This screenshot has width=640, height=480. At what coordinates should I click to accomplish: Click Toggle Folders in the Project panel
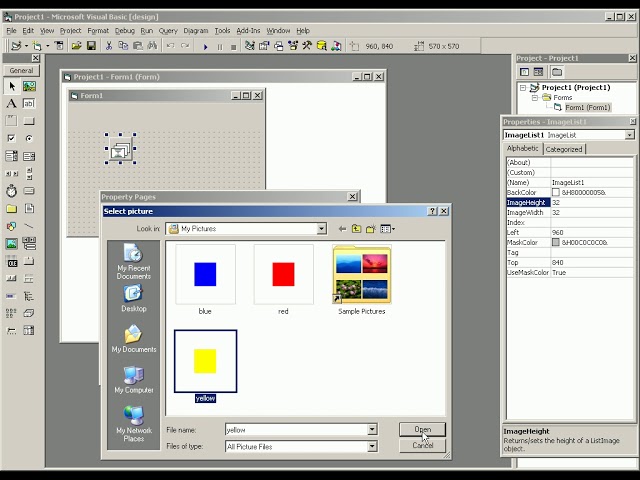[557, 72]
